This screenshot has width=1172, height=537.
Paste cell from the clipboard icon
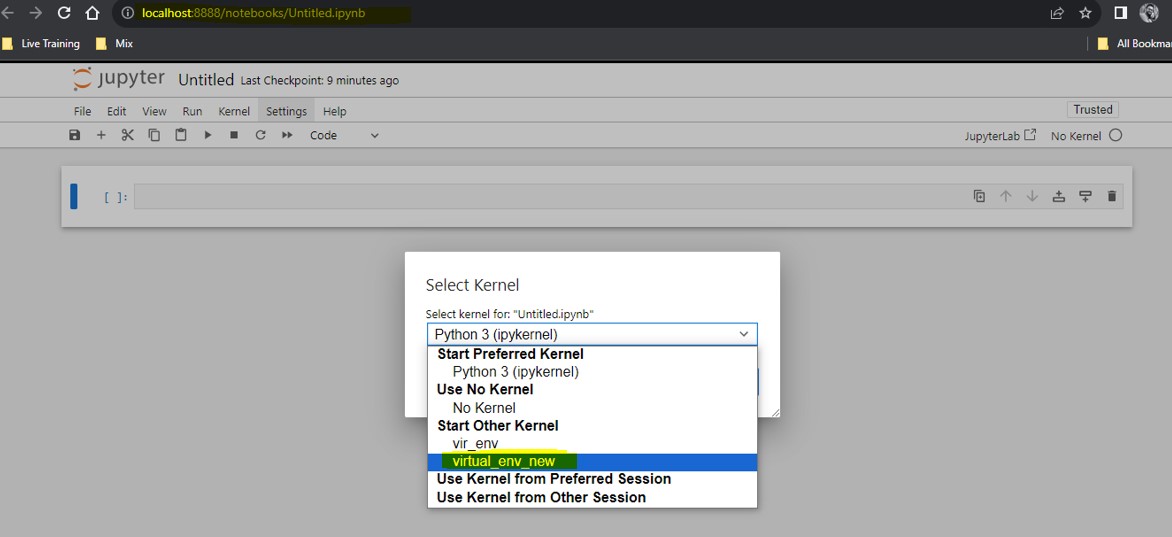tap(181, 135)
